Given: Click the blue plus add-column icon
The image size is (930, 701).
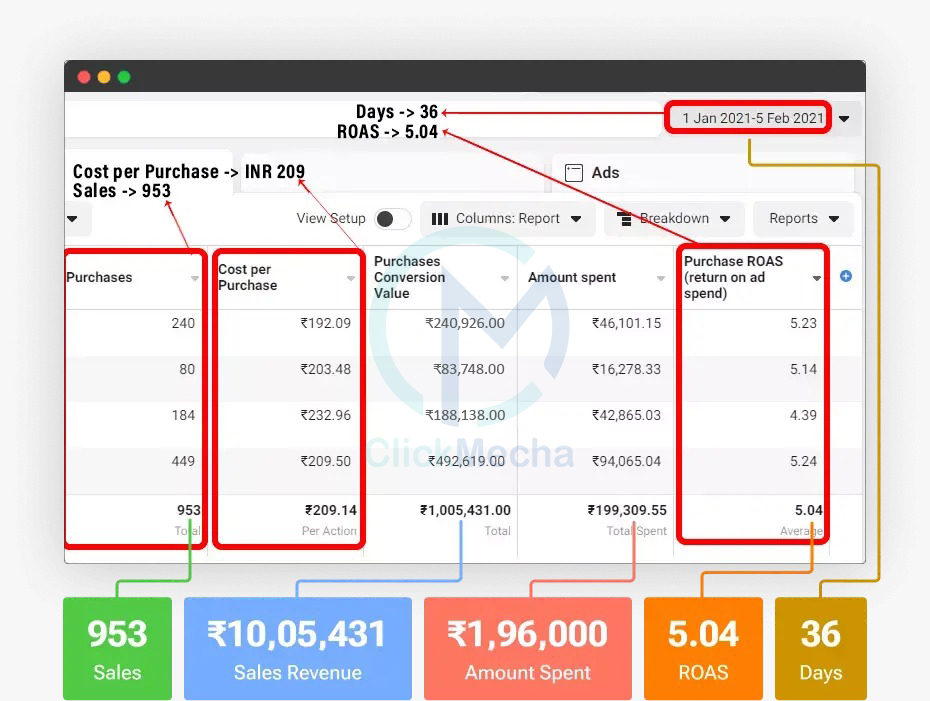Looking at the screenshot, I should (x=846, y=276).
